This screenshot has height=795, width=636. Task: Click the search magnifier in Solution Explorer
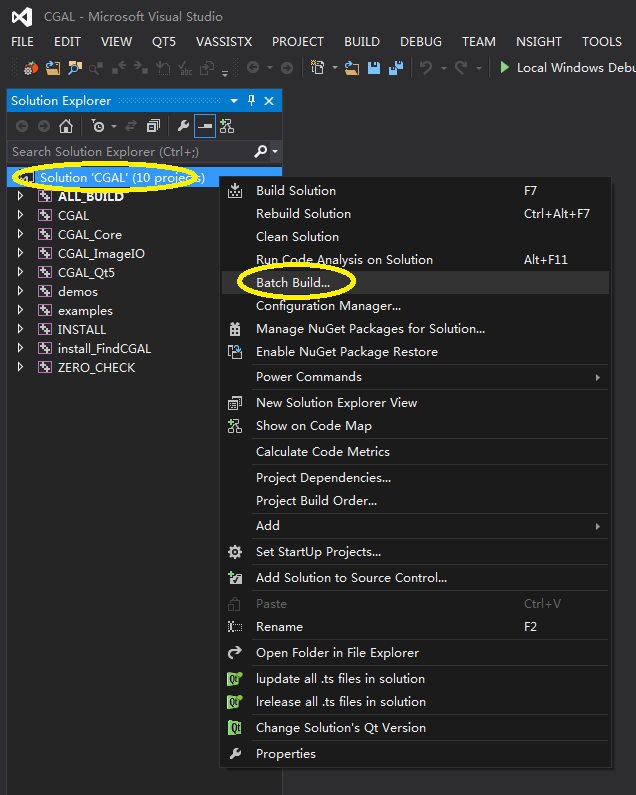260,151
